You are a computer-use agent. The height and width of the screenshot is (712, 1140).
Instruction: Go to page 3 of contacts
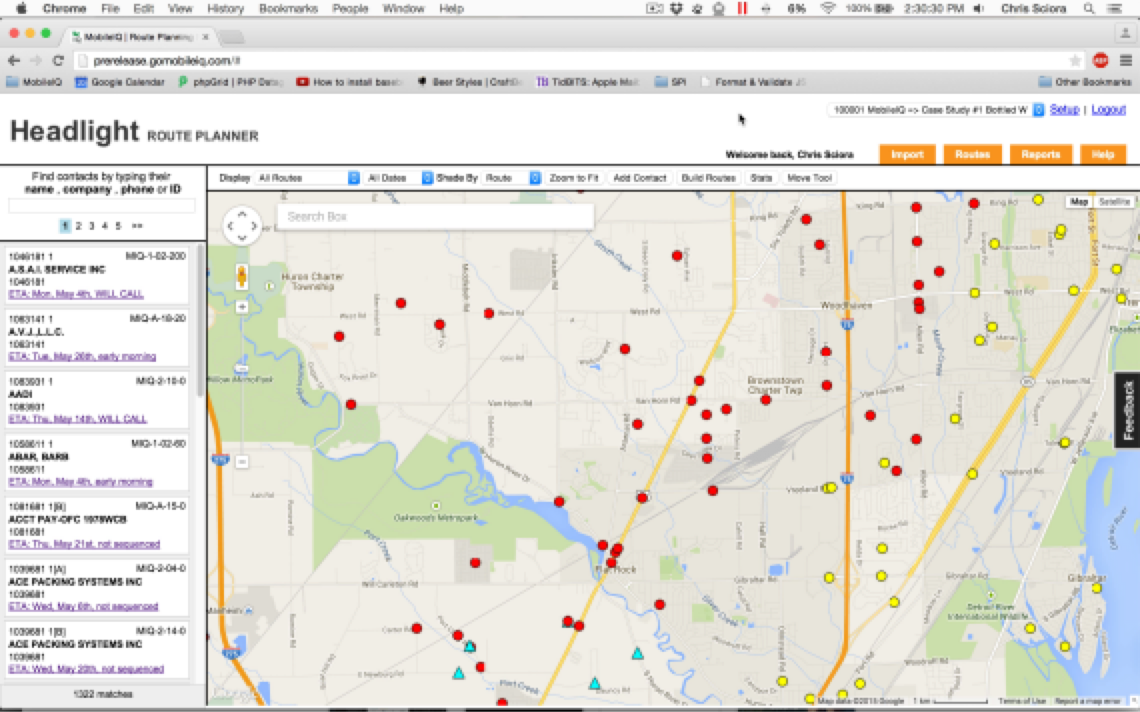91,226
